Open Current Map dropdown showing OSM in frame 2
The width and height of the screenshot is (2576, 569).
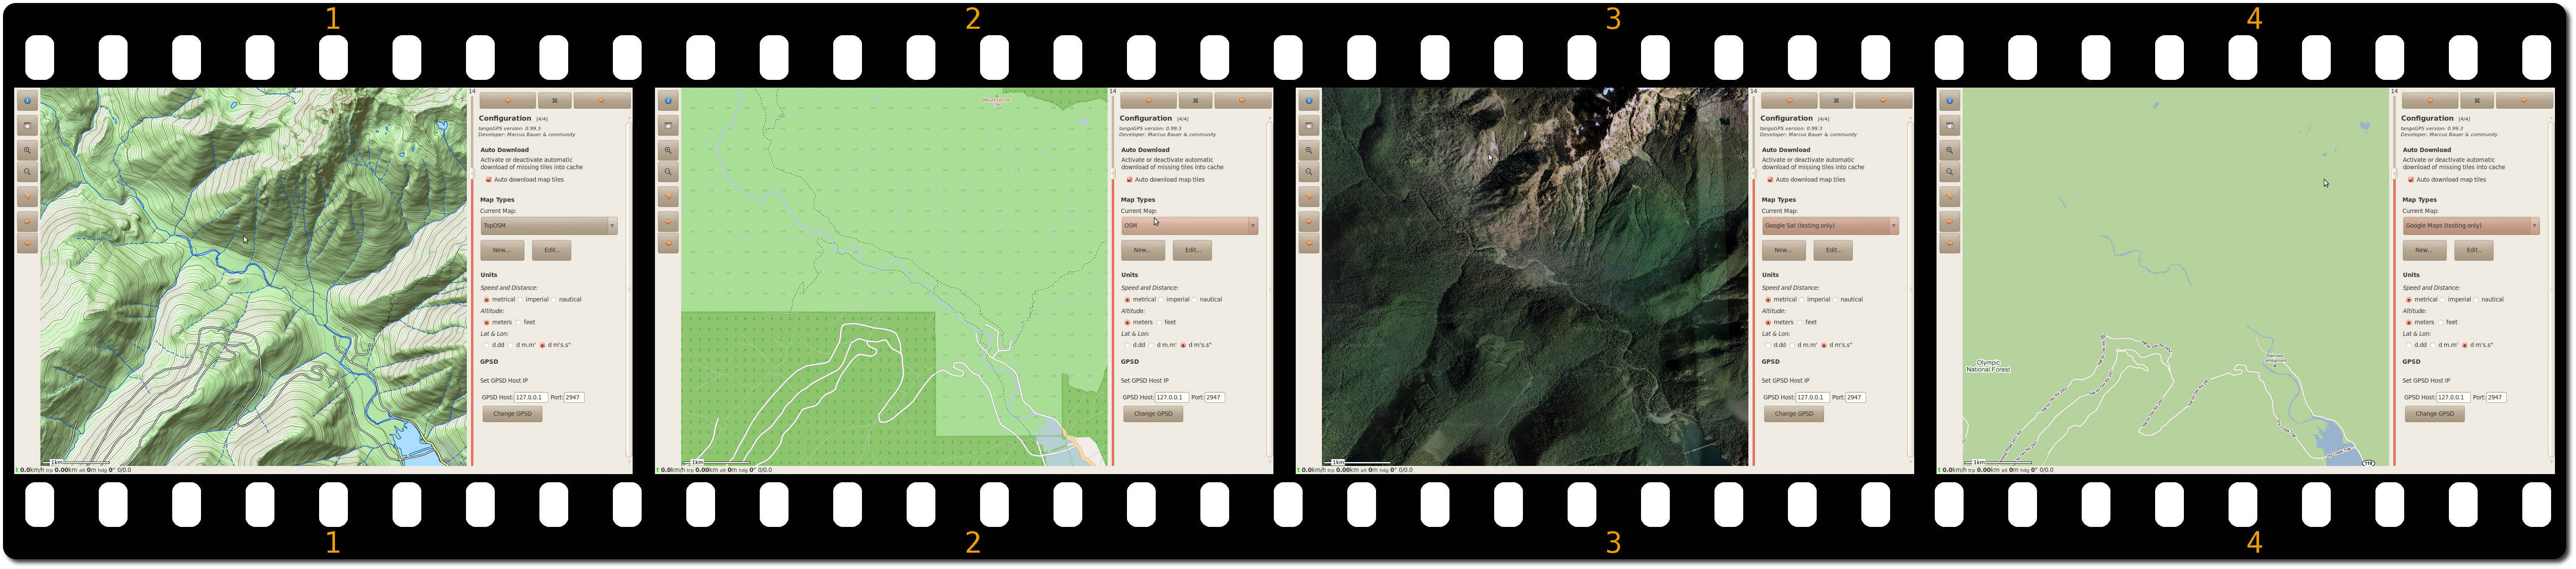(1190, 226)
